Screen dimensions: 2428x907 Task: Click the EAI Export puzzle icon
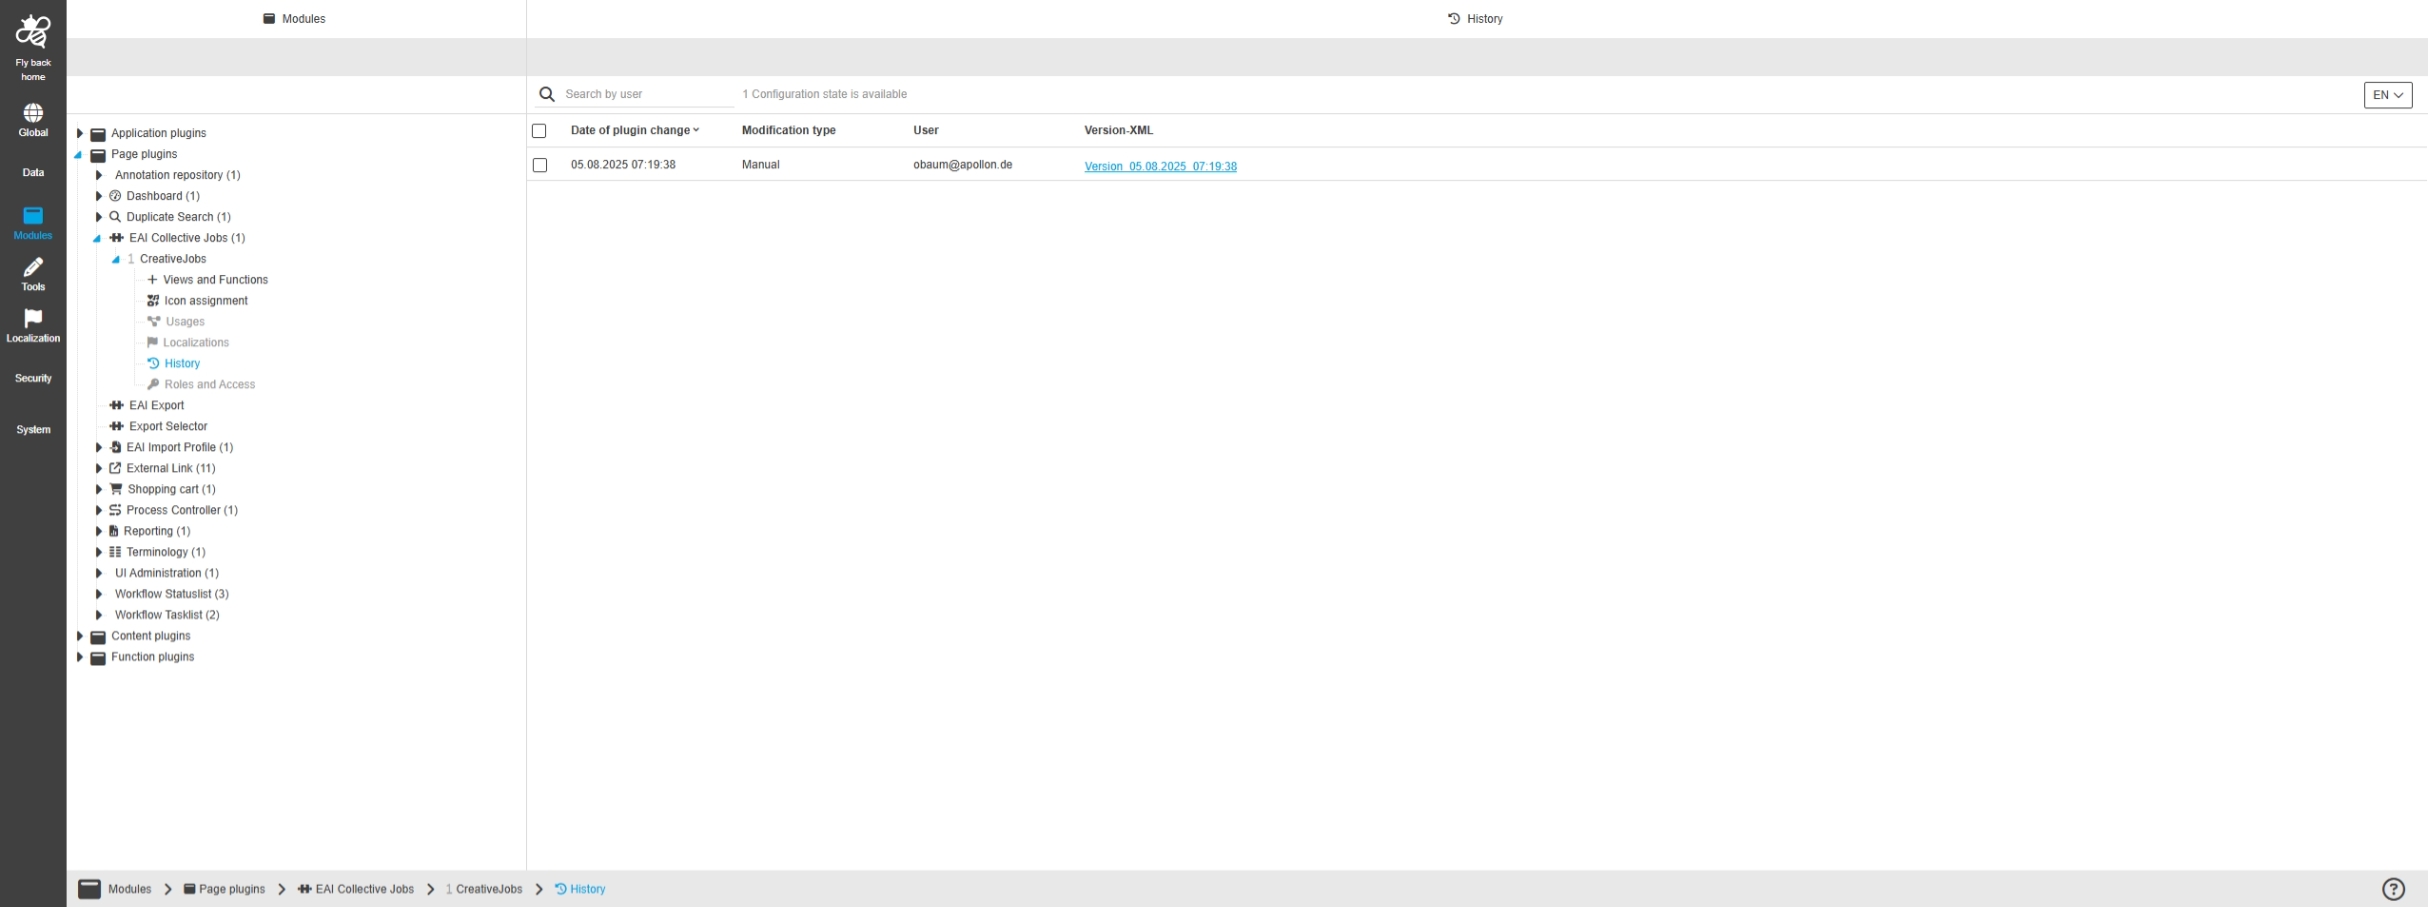(x=116, y=406)
